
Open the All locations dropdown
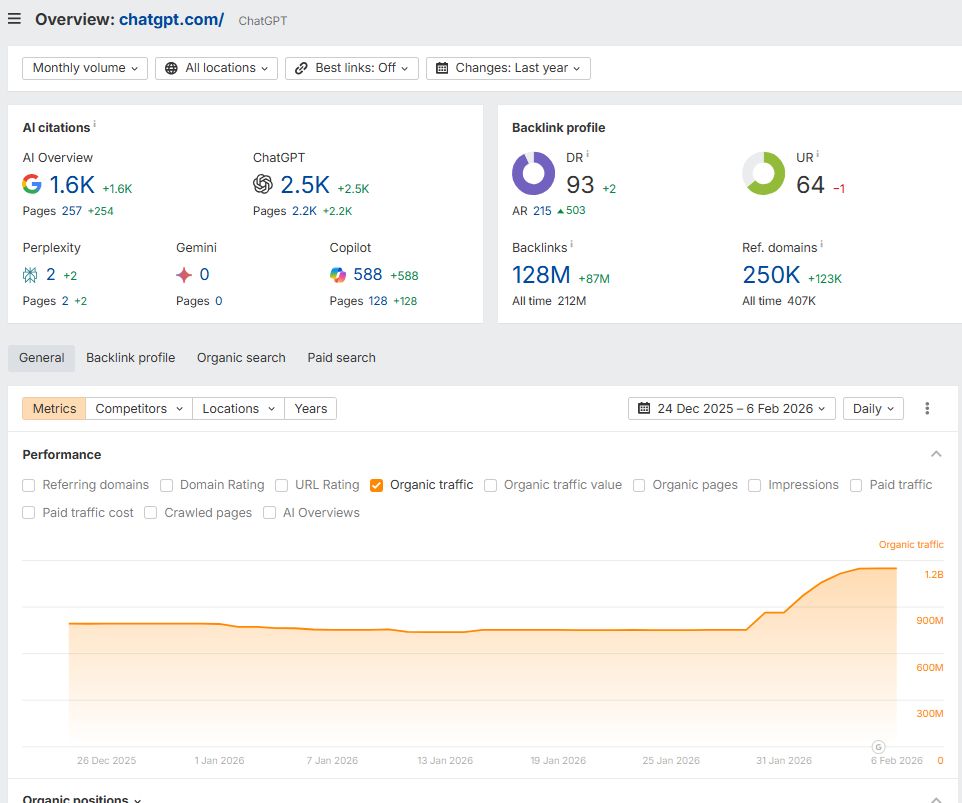pos(216,68)
